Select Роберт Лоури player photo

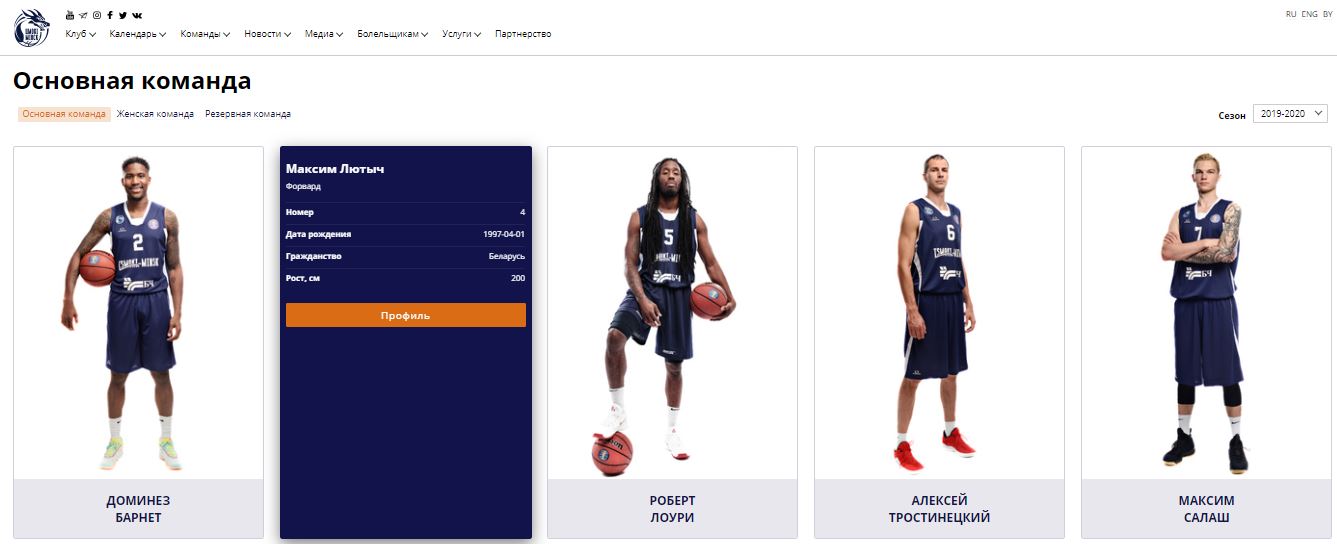672,314
